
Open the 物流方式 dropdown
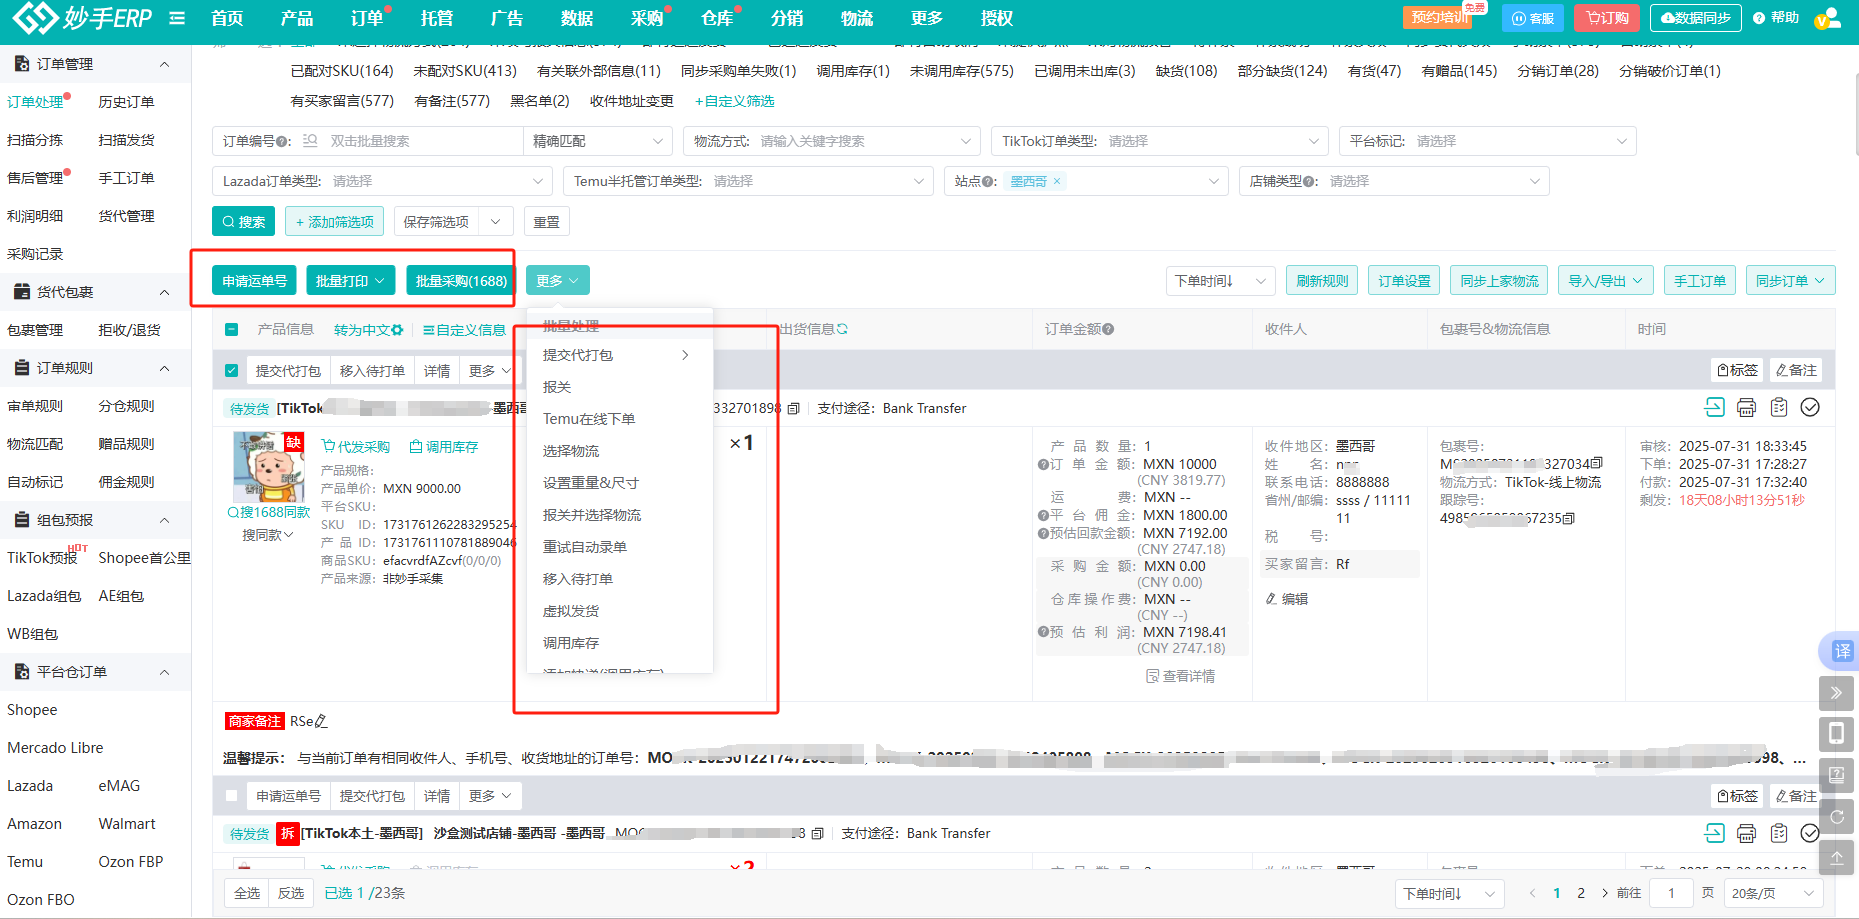(833, 141)
